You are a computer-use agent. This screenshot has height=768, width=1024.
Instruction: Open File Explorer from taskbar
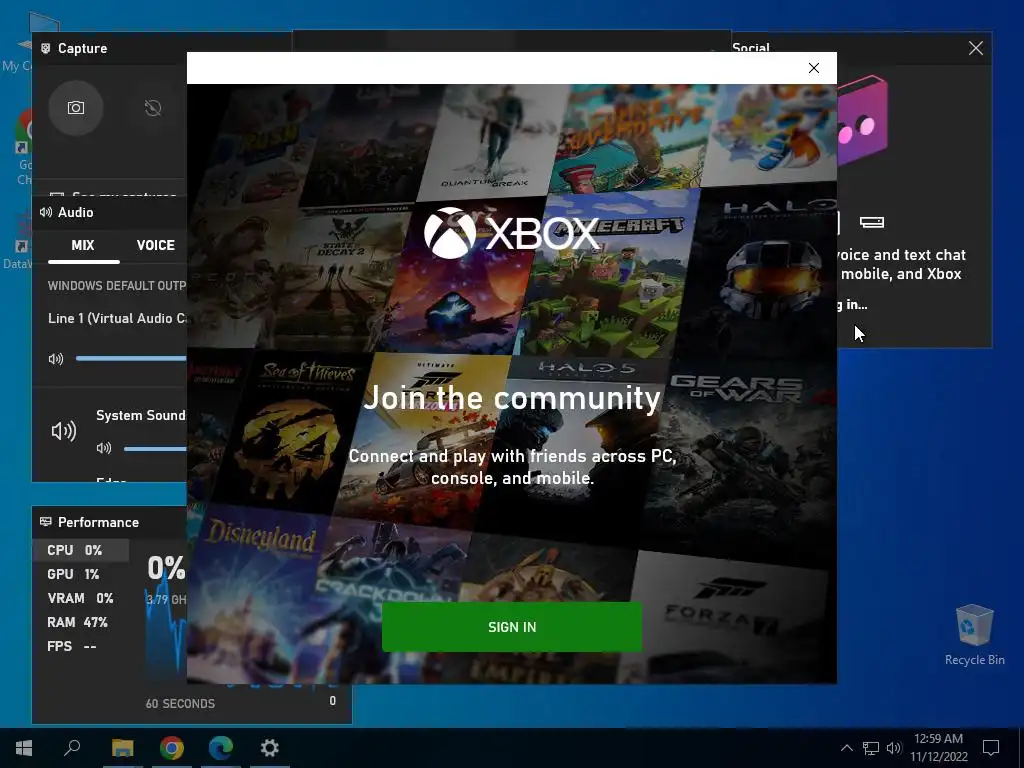[x=122, y=748]
